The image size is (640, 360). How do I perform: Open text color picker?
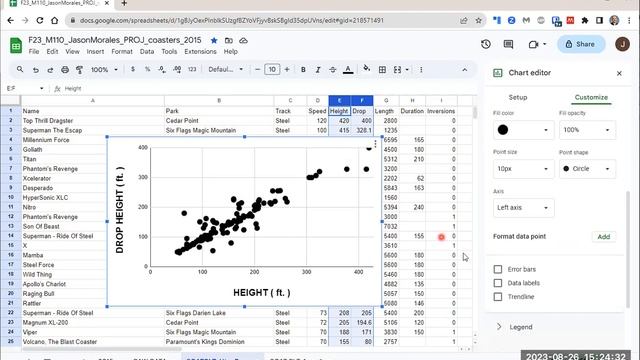(348, 70)
